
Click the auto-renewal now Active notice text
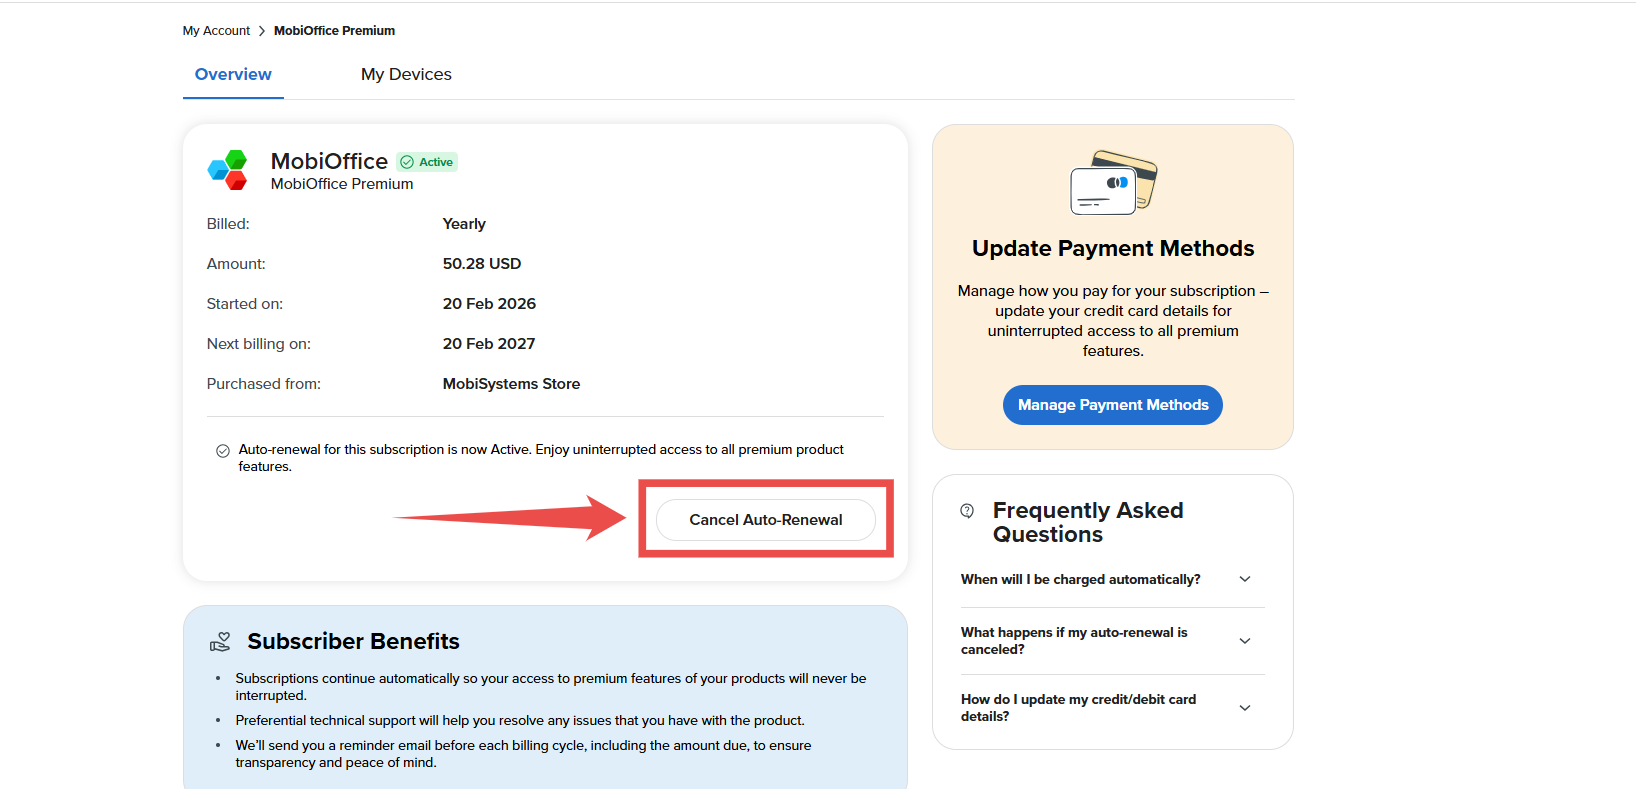click(x=541, y=458)
